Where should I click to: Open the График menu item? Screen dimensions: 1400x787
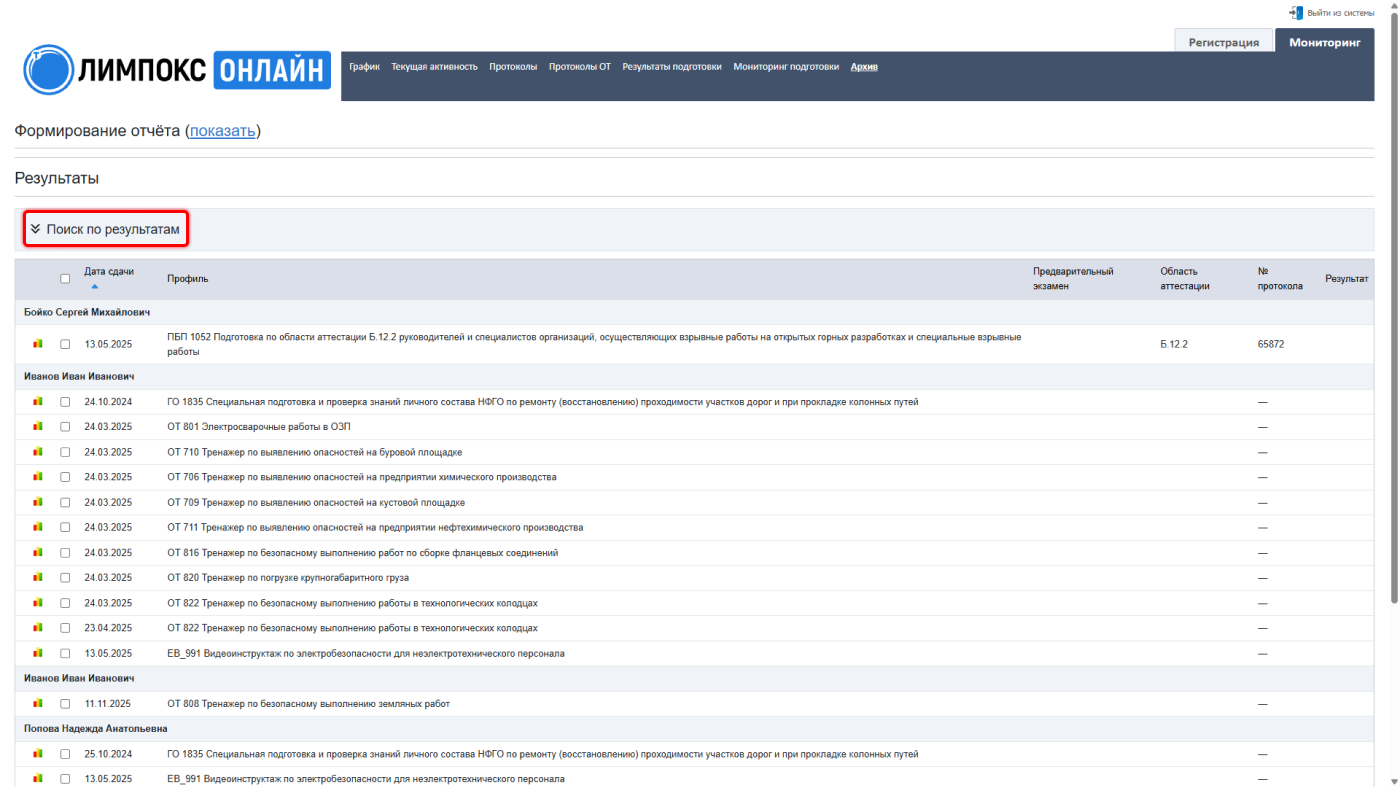[365, 67]
